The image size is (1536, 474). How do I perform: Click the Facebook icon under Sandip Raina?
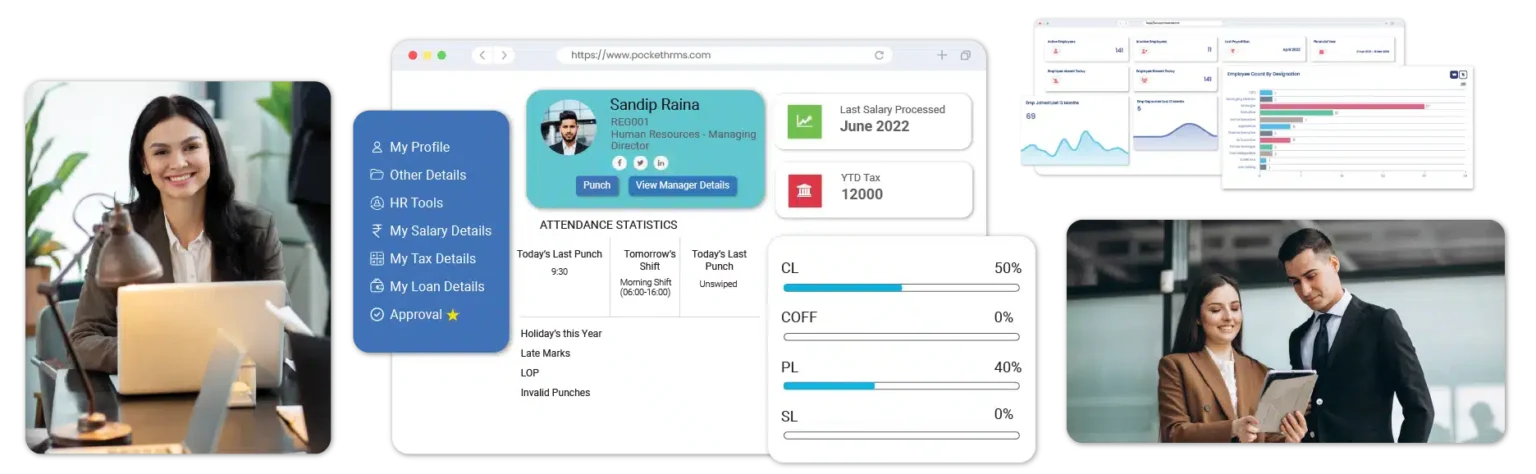(x=619, y=163)
